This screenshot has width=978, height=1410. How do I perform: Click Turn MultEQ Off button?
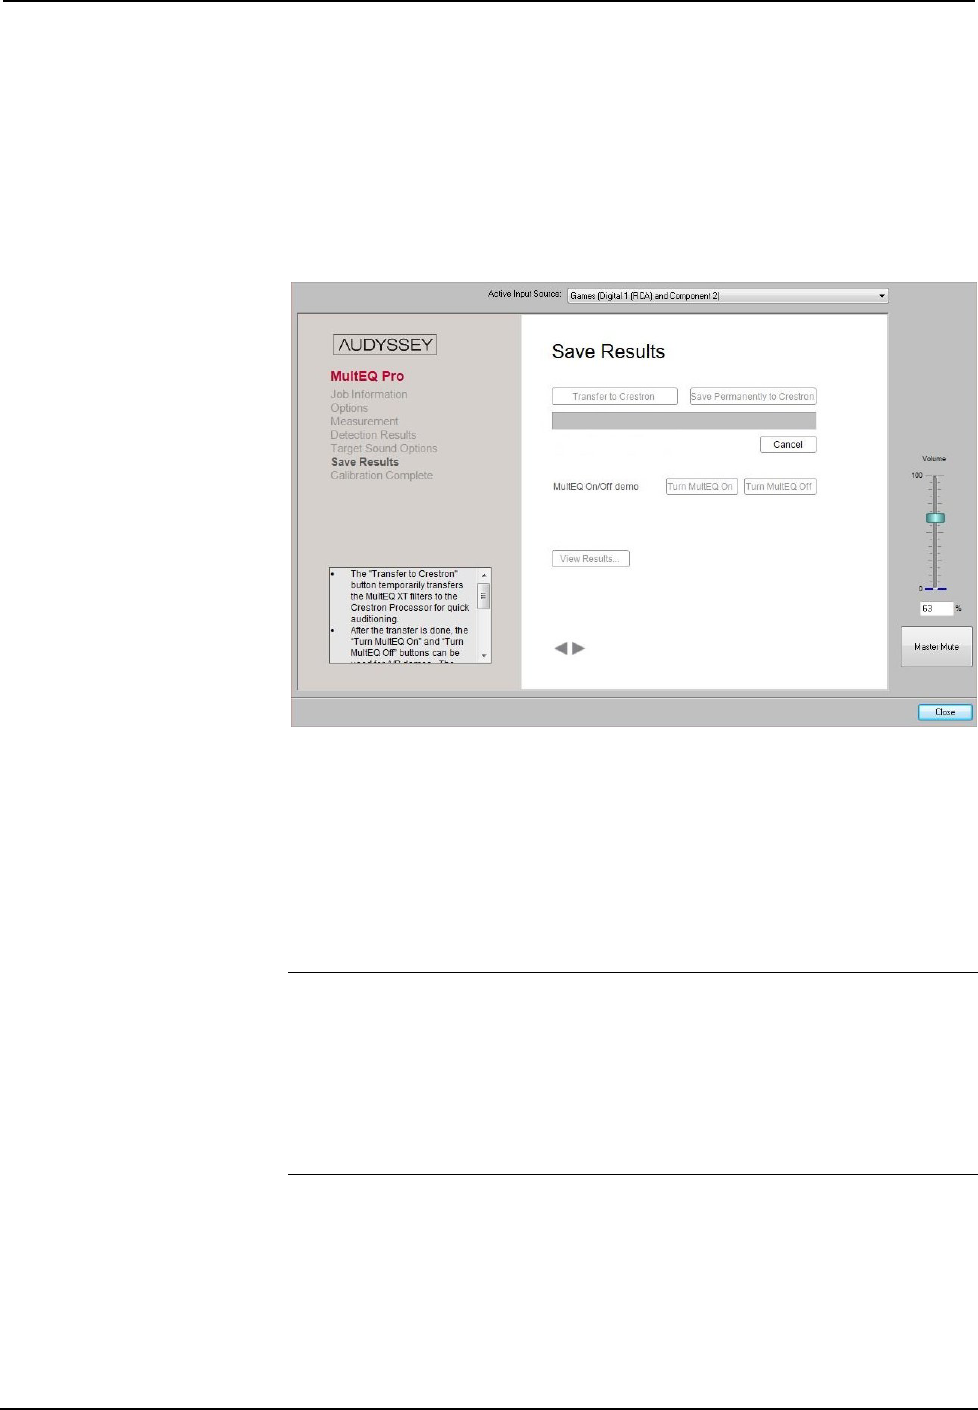coord(780,487)
